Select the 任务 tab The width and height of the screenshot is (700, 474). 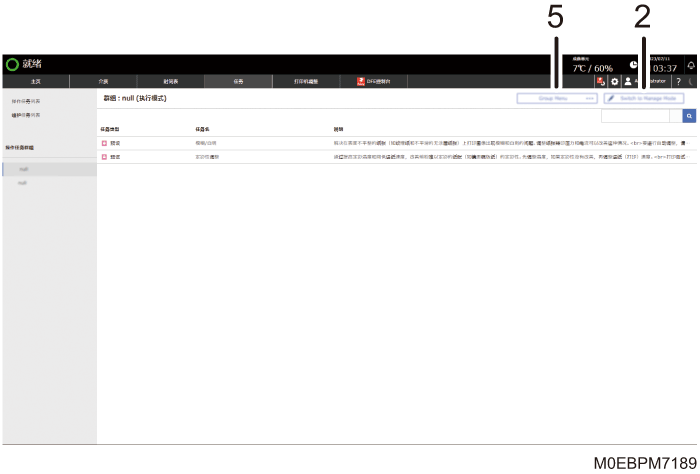click(x=238, y=81)
